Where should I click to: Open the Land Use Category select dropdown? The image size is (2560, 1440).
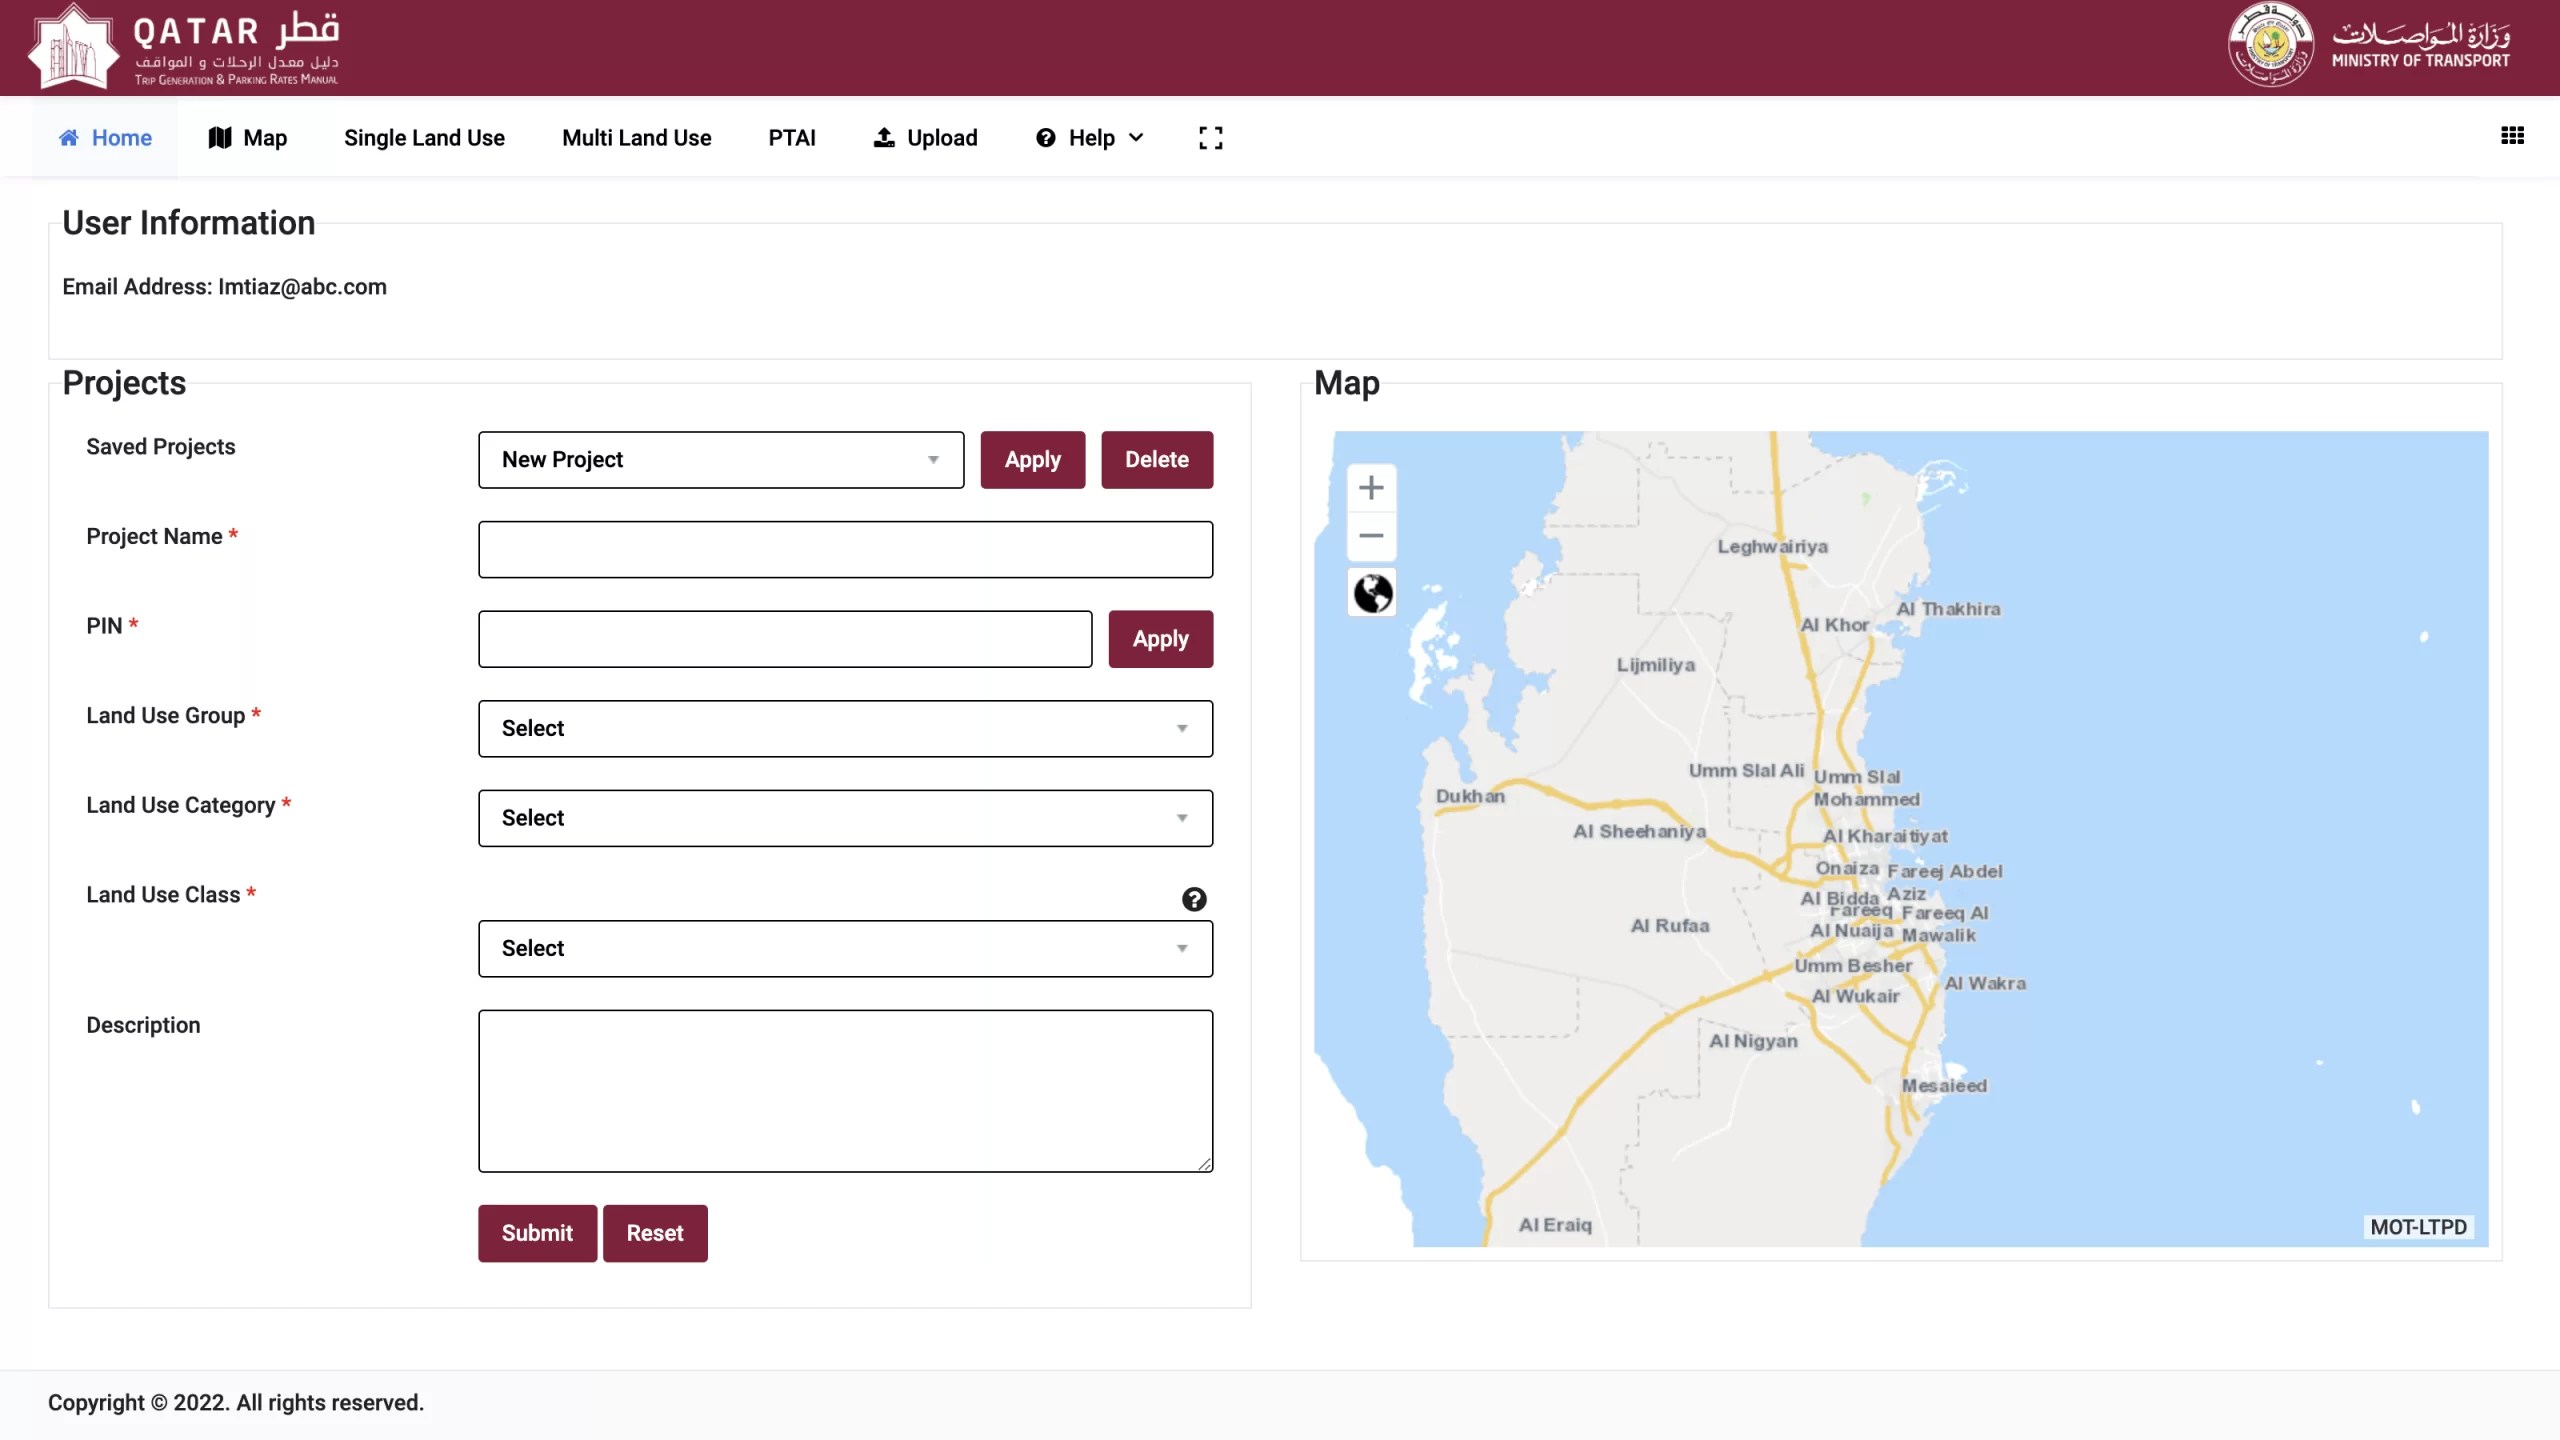845,818
